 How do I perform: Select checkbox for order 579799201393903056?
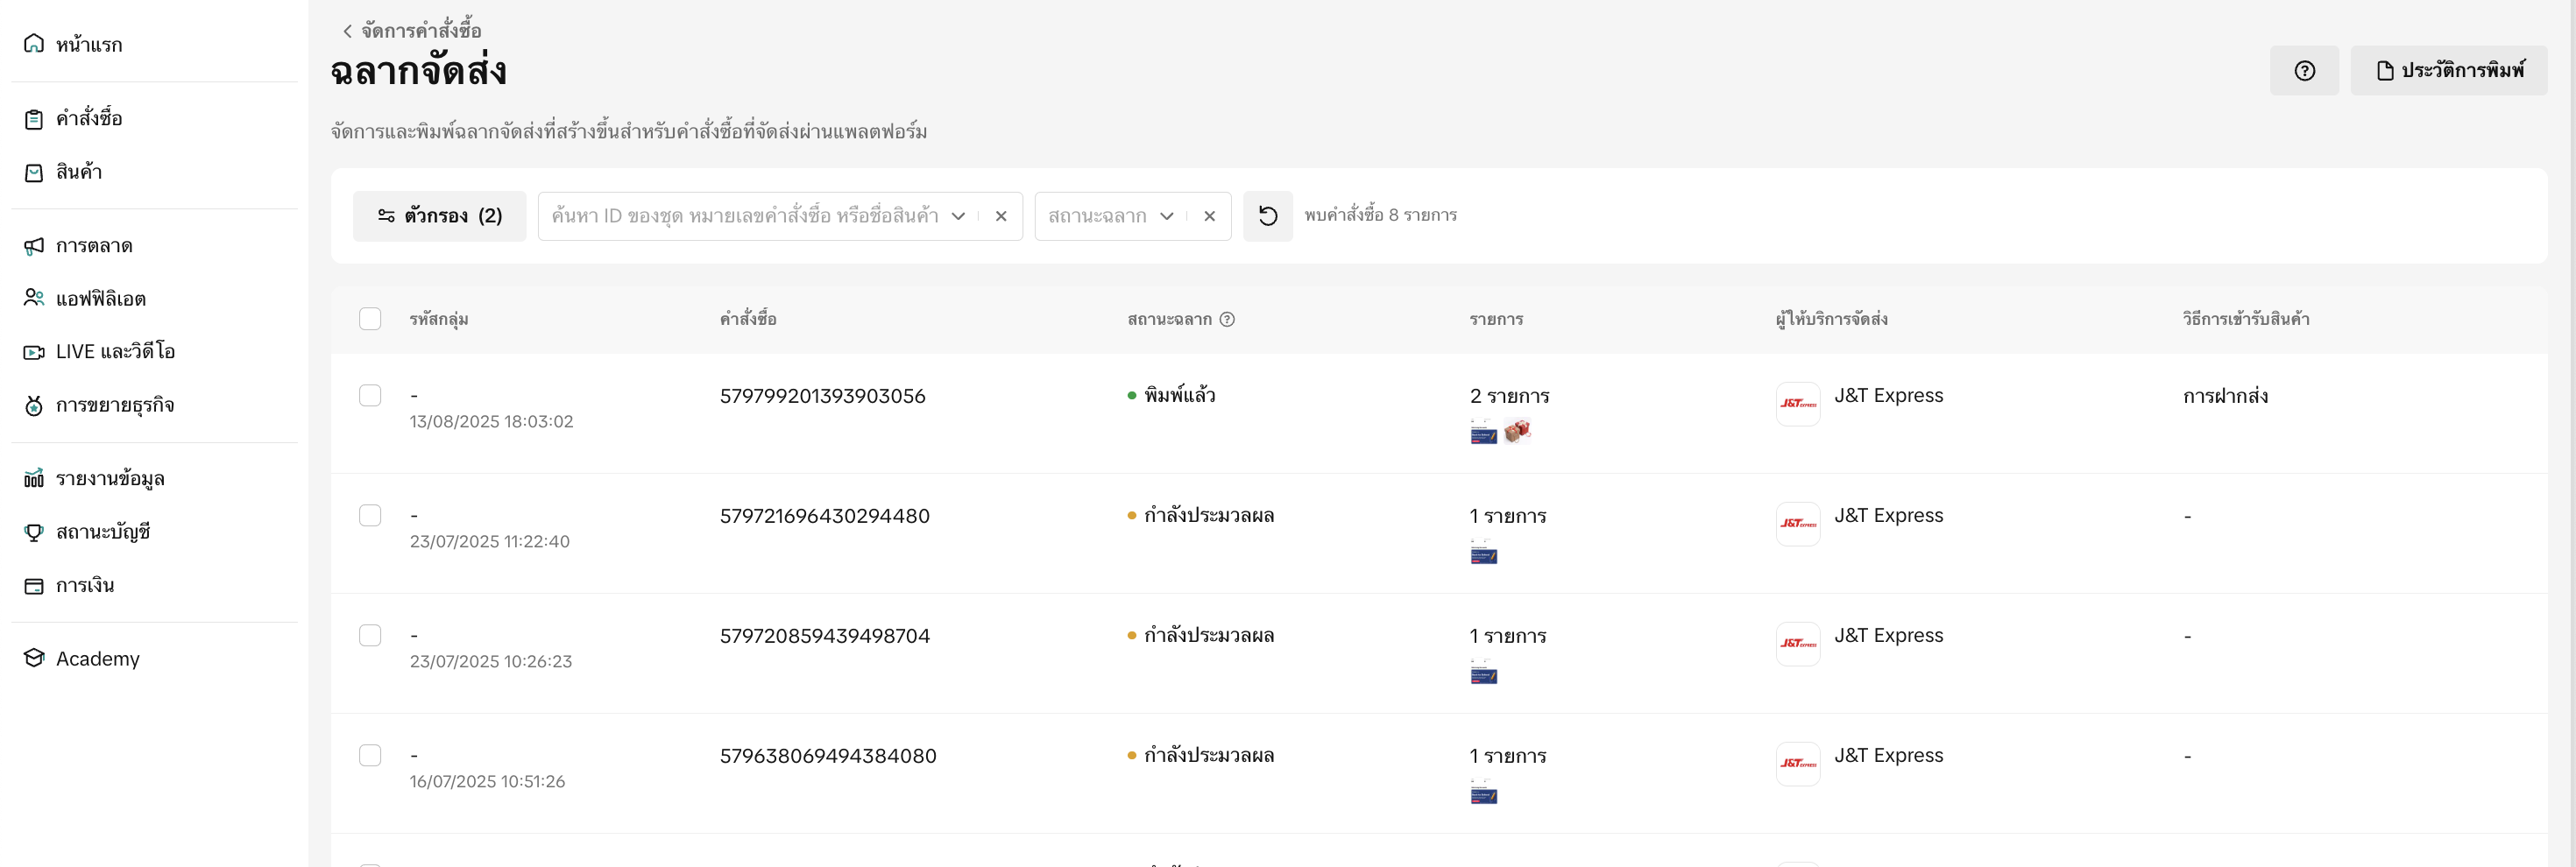(370, 396)
